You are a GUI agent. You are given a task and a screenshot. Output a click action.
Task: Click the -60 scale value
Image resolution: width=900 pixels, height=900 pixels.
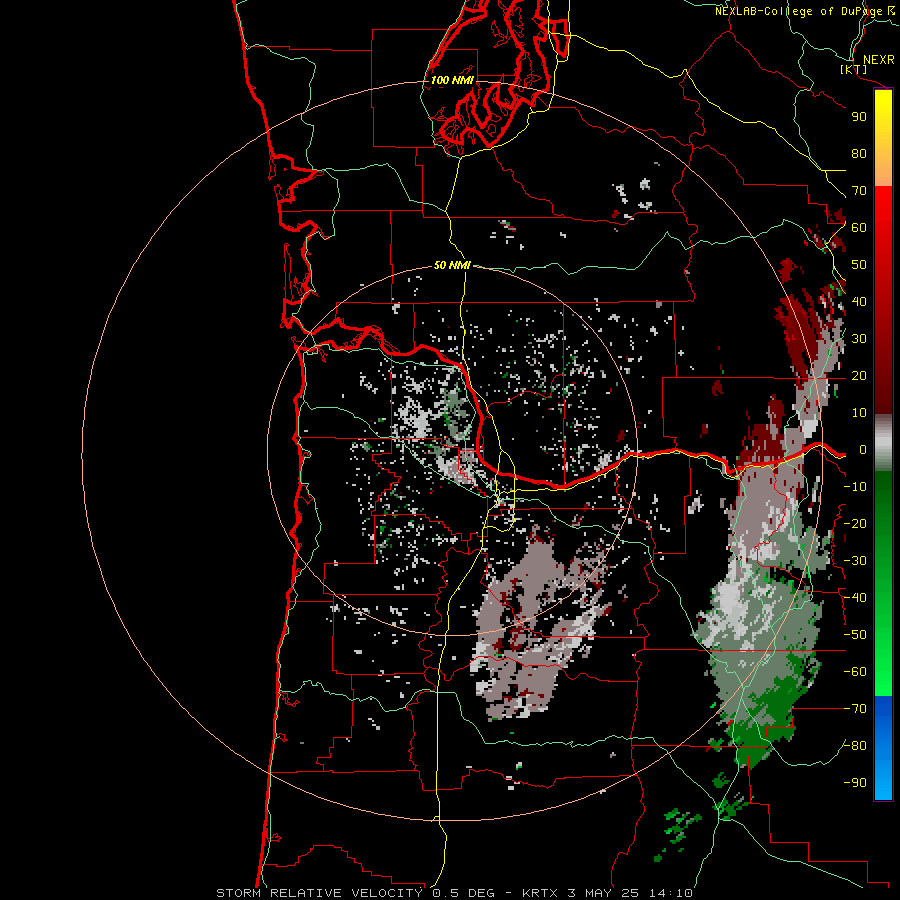pos(855,672)
